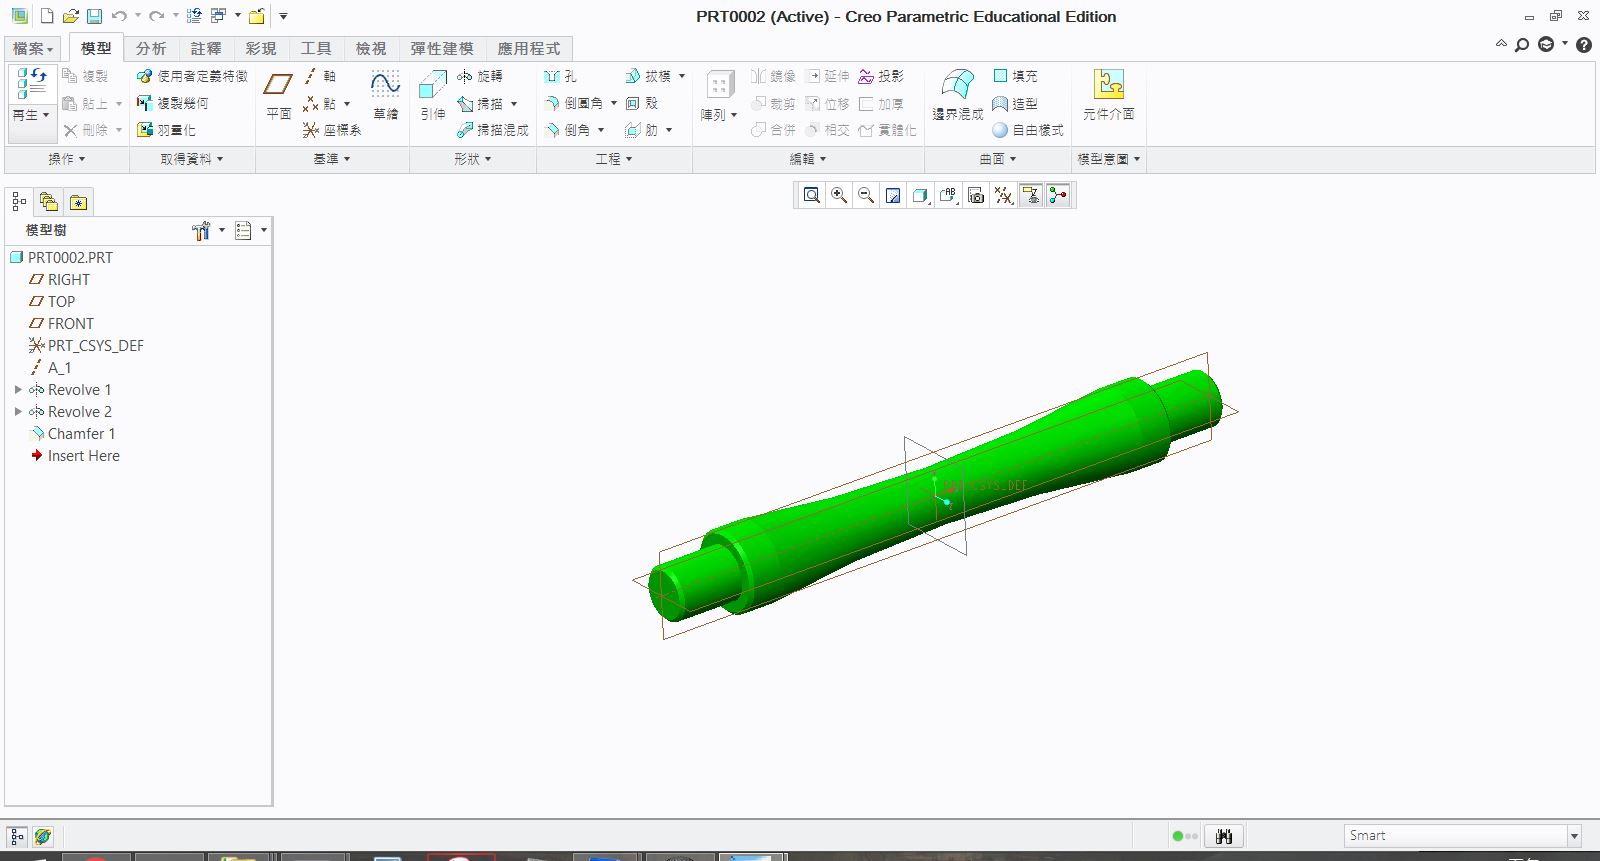Image resolution: width=1600 pixels, height=861 pixels.
Task: Open the File (檔案) menu
Action: coord(33,48)
